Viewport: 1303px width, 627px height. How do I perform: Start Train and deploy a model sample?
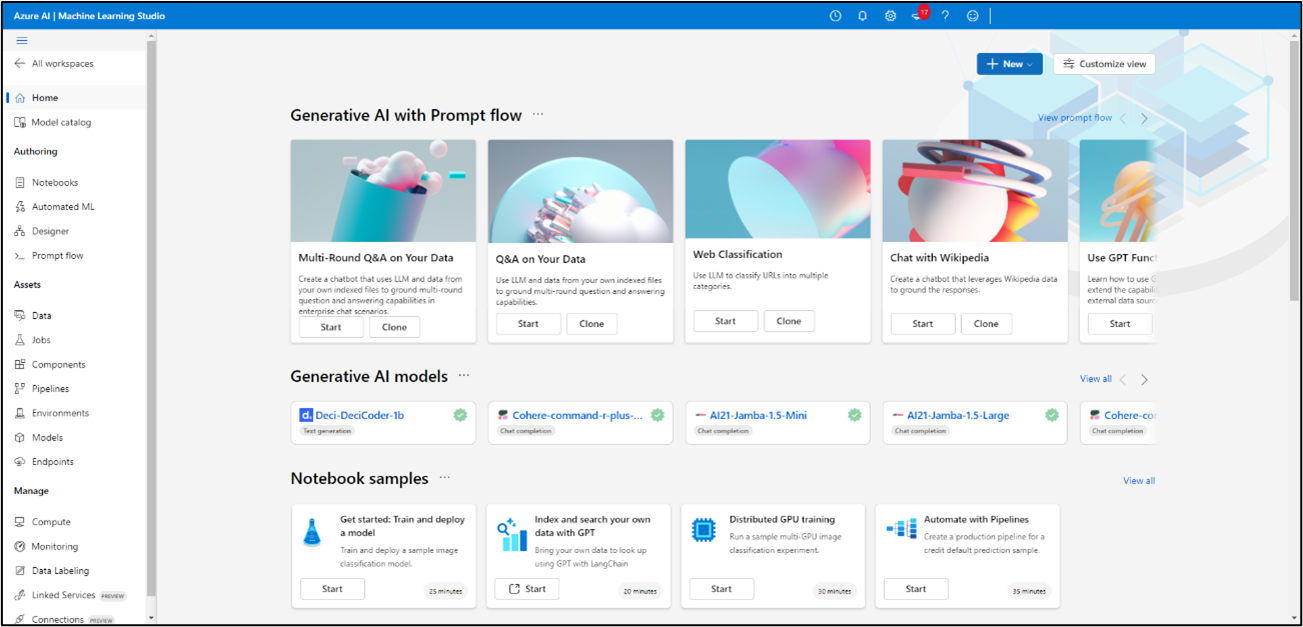coord(332,589)
